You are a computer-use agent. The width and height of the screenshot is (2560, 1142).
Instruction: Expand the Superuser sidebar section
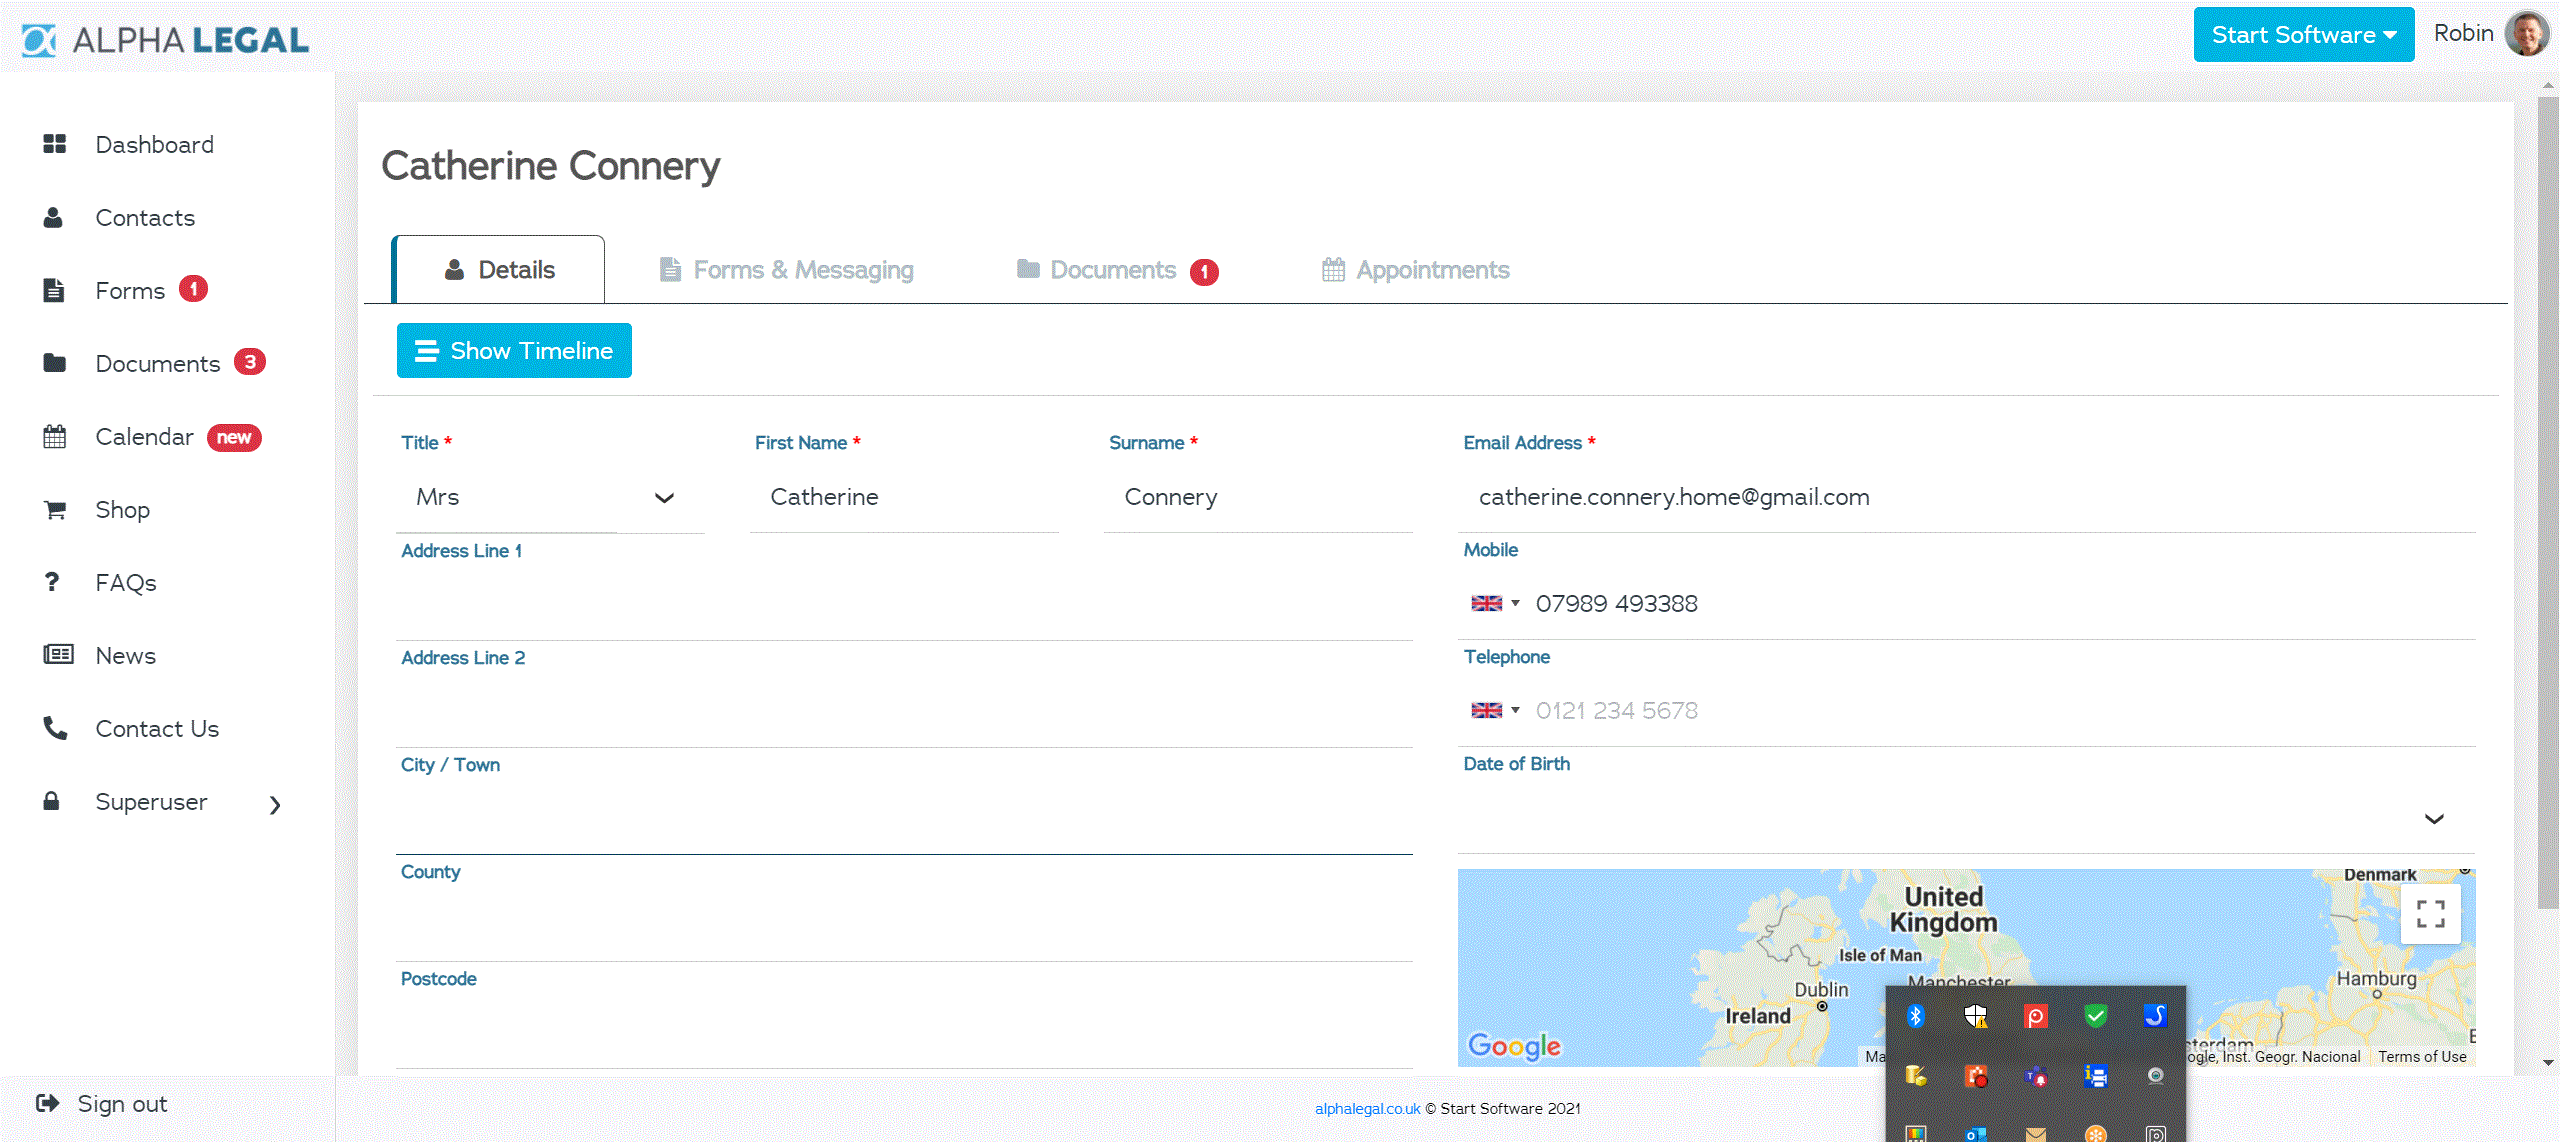coord(276,804)
